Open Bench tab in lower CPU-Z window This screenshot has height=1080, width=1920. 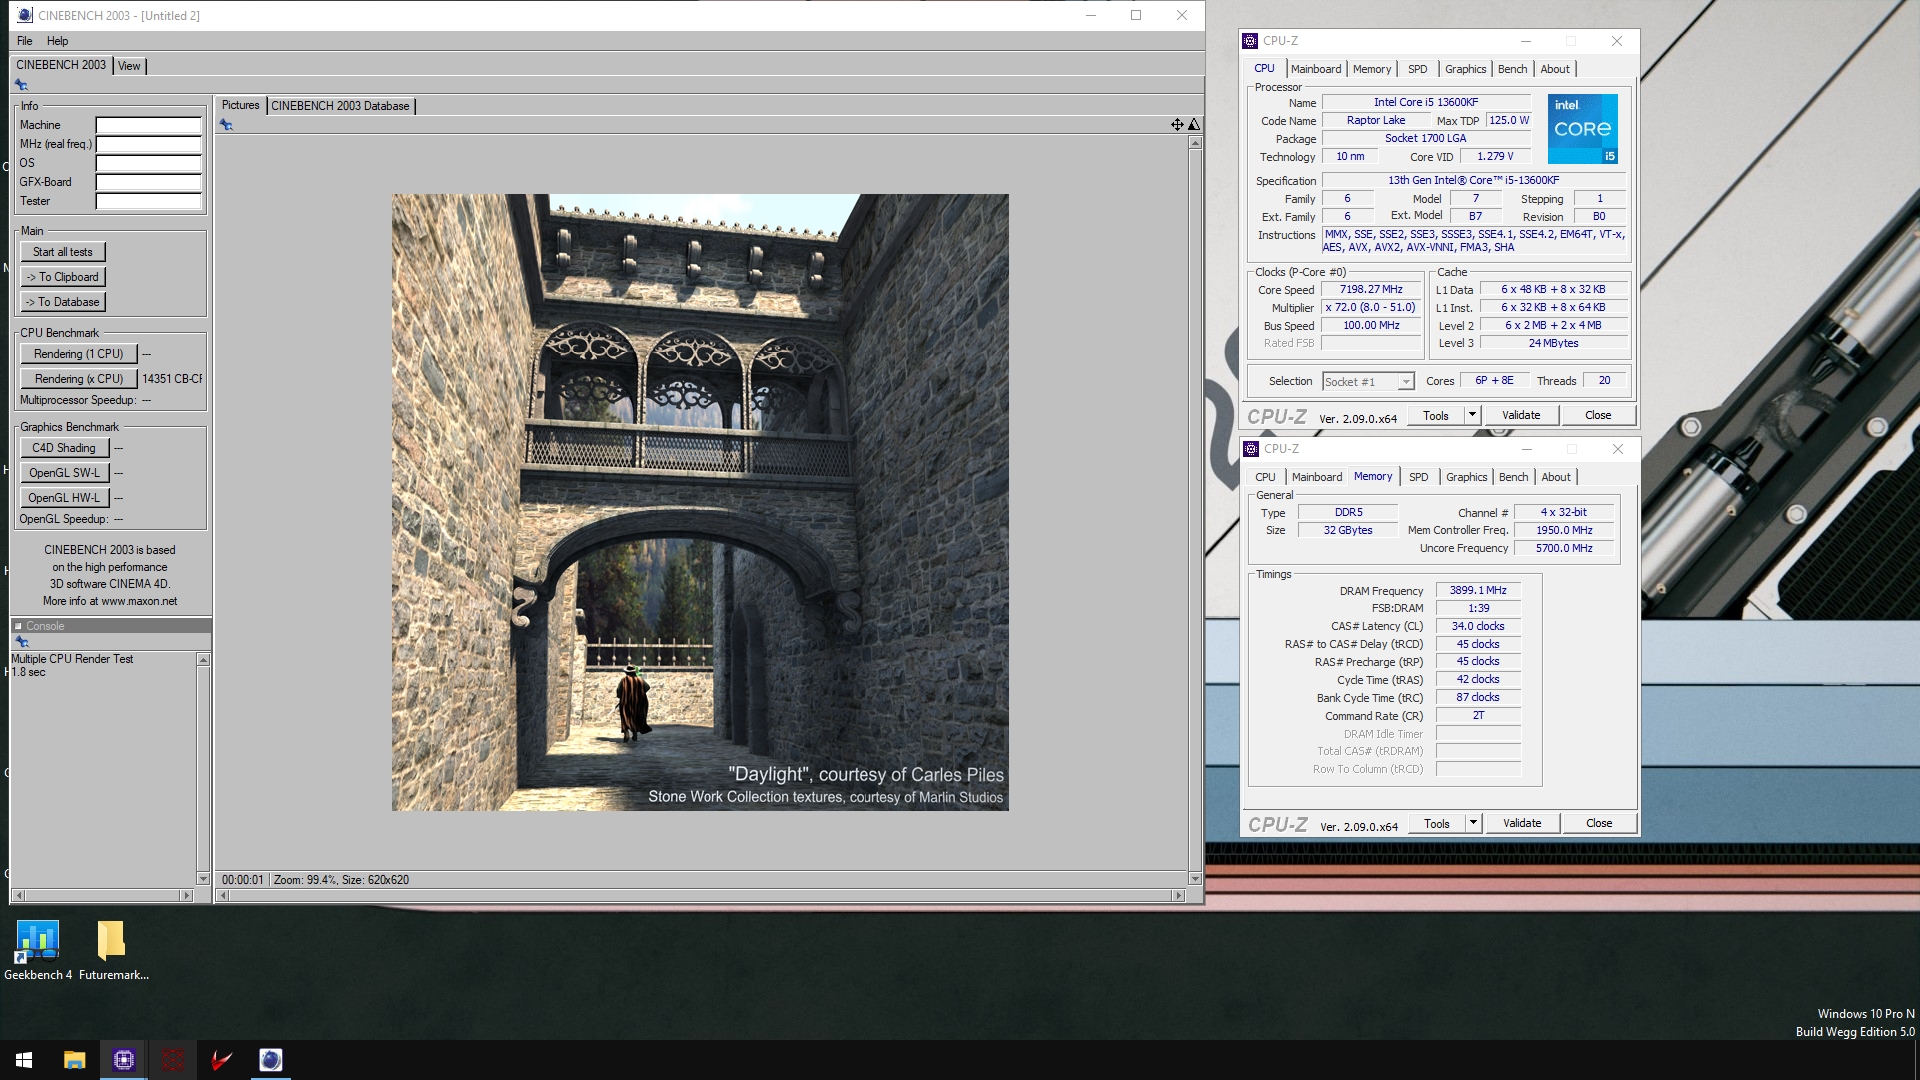1513,477
